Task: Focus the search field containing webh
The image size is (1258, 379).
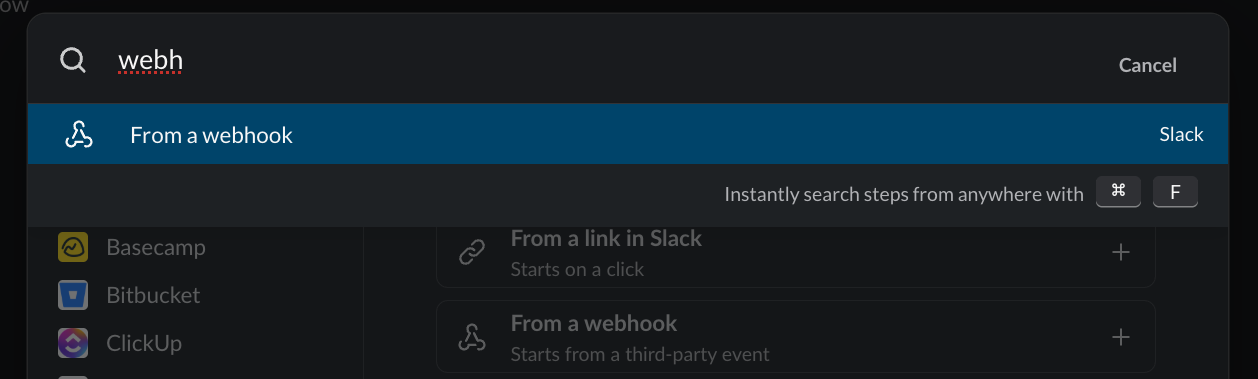Action: [600, 62]
